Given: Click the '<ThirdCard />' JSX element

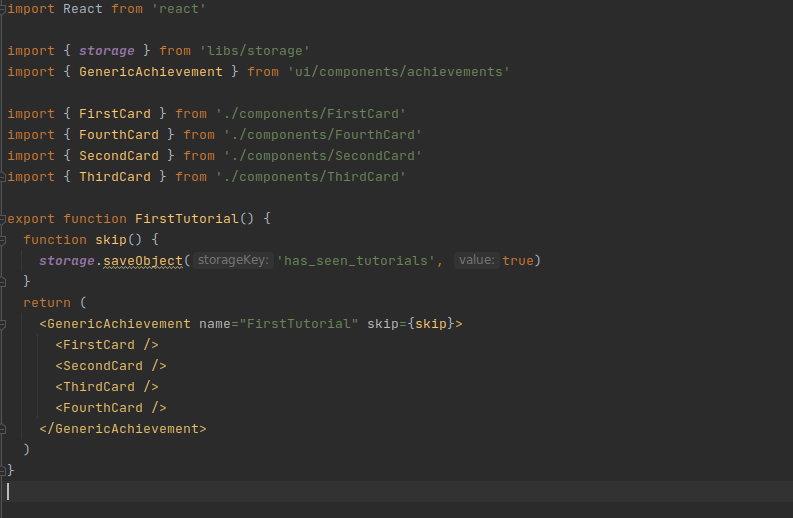Looking at the screenshot, I should click(x=107, y=387).
